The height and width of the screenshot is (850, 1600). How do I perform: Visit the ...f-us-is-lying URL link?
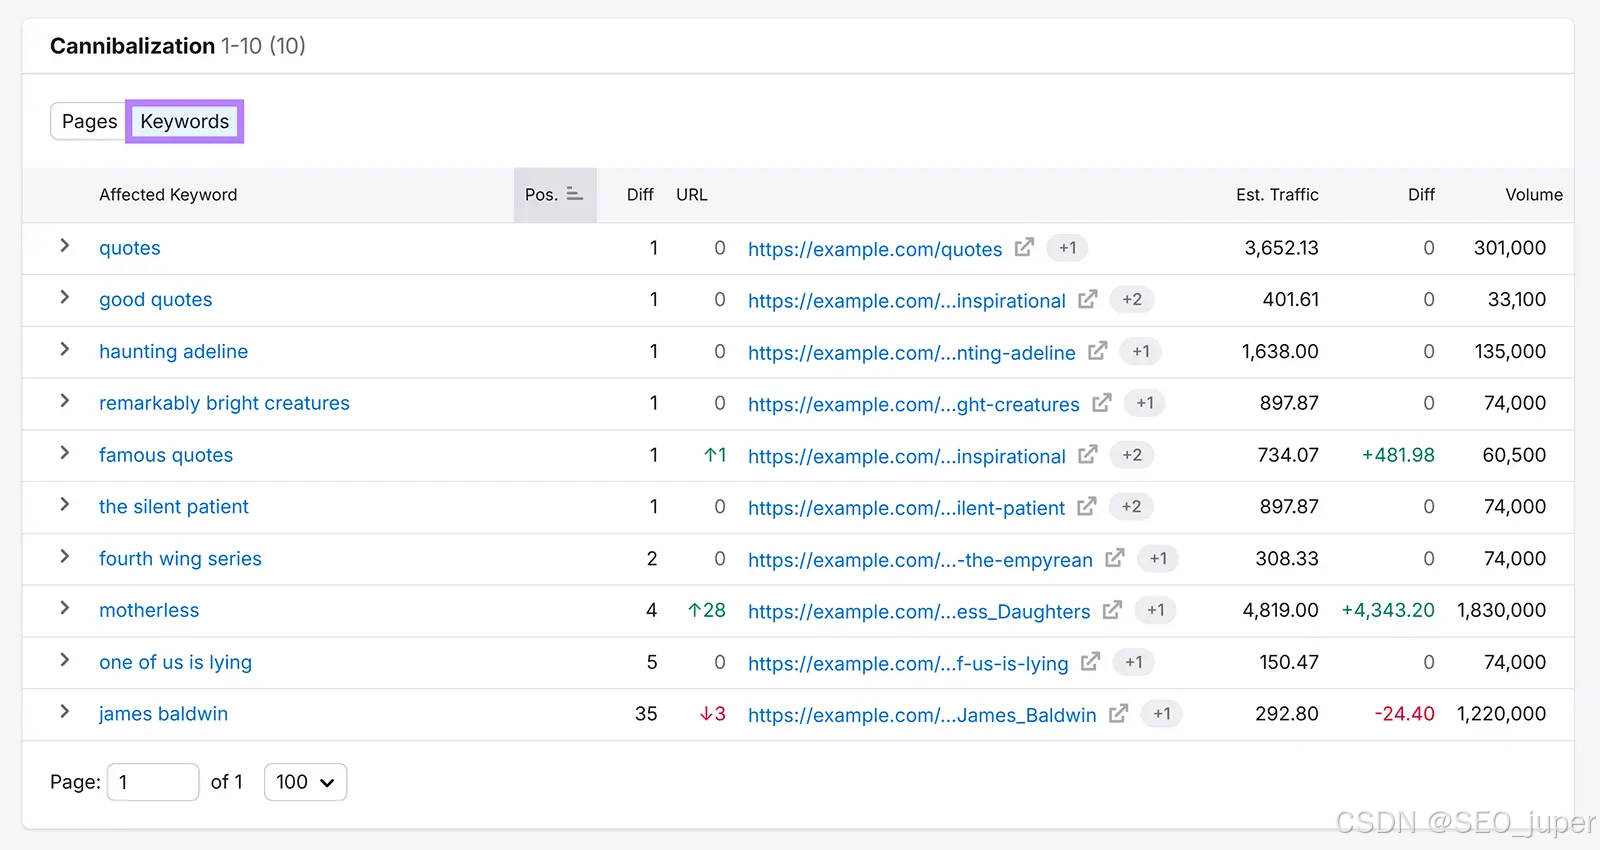click(x=908, y=664)
